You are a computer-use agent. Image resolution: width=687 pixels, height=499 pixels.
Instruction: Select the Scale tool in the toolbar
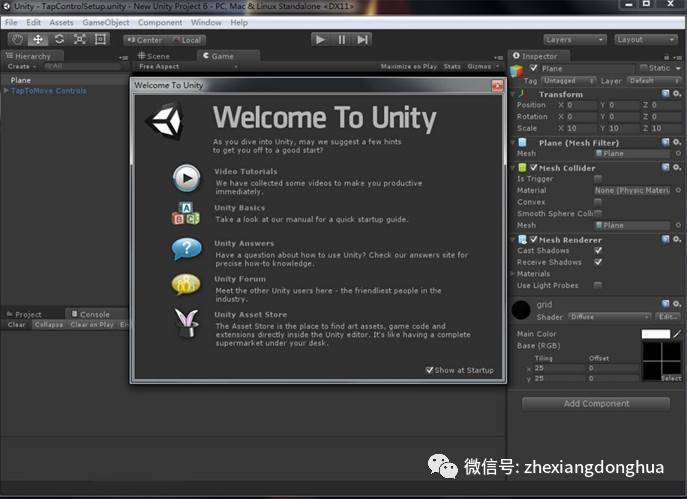tap(80, 39)
